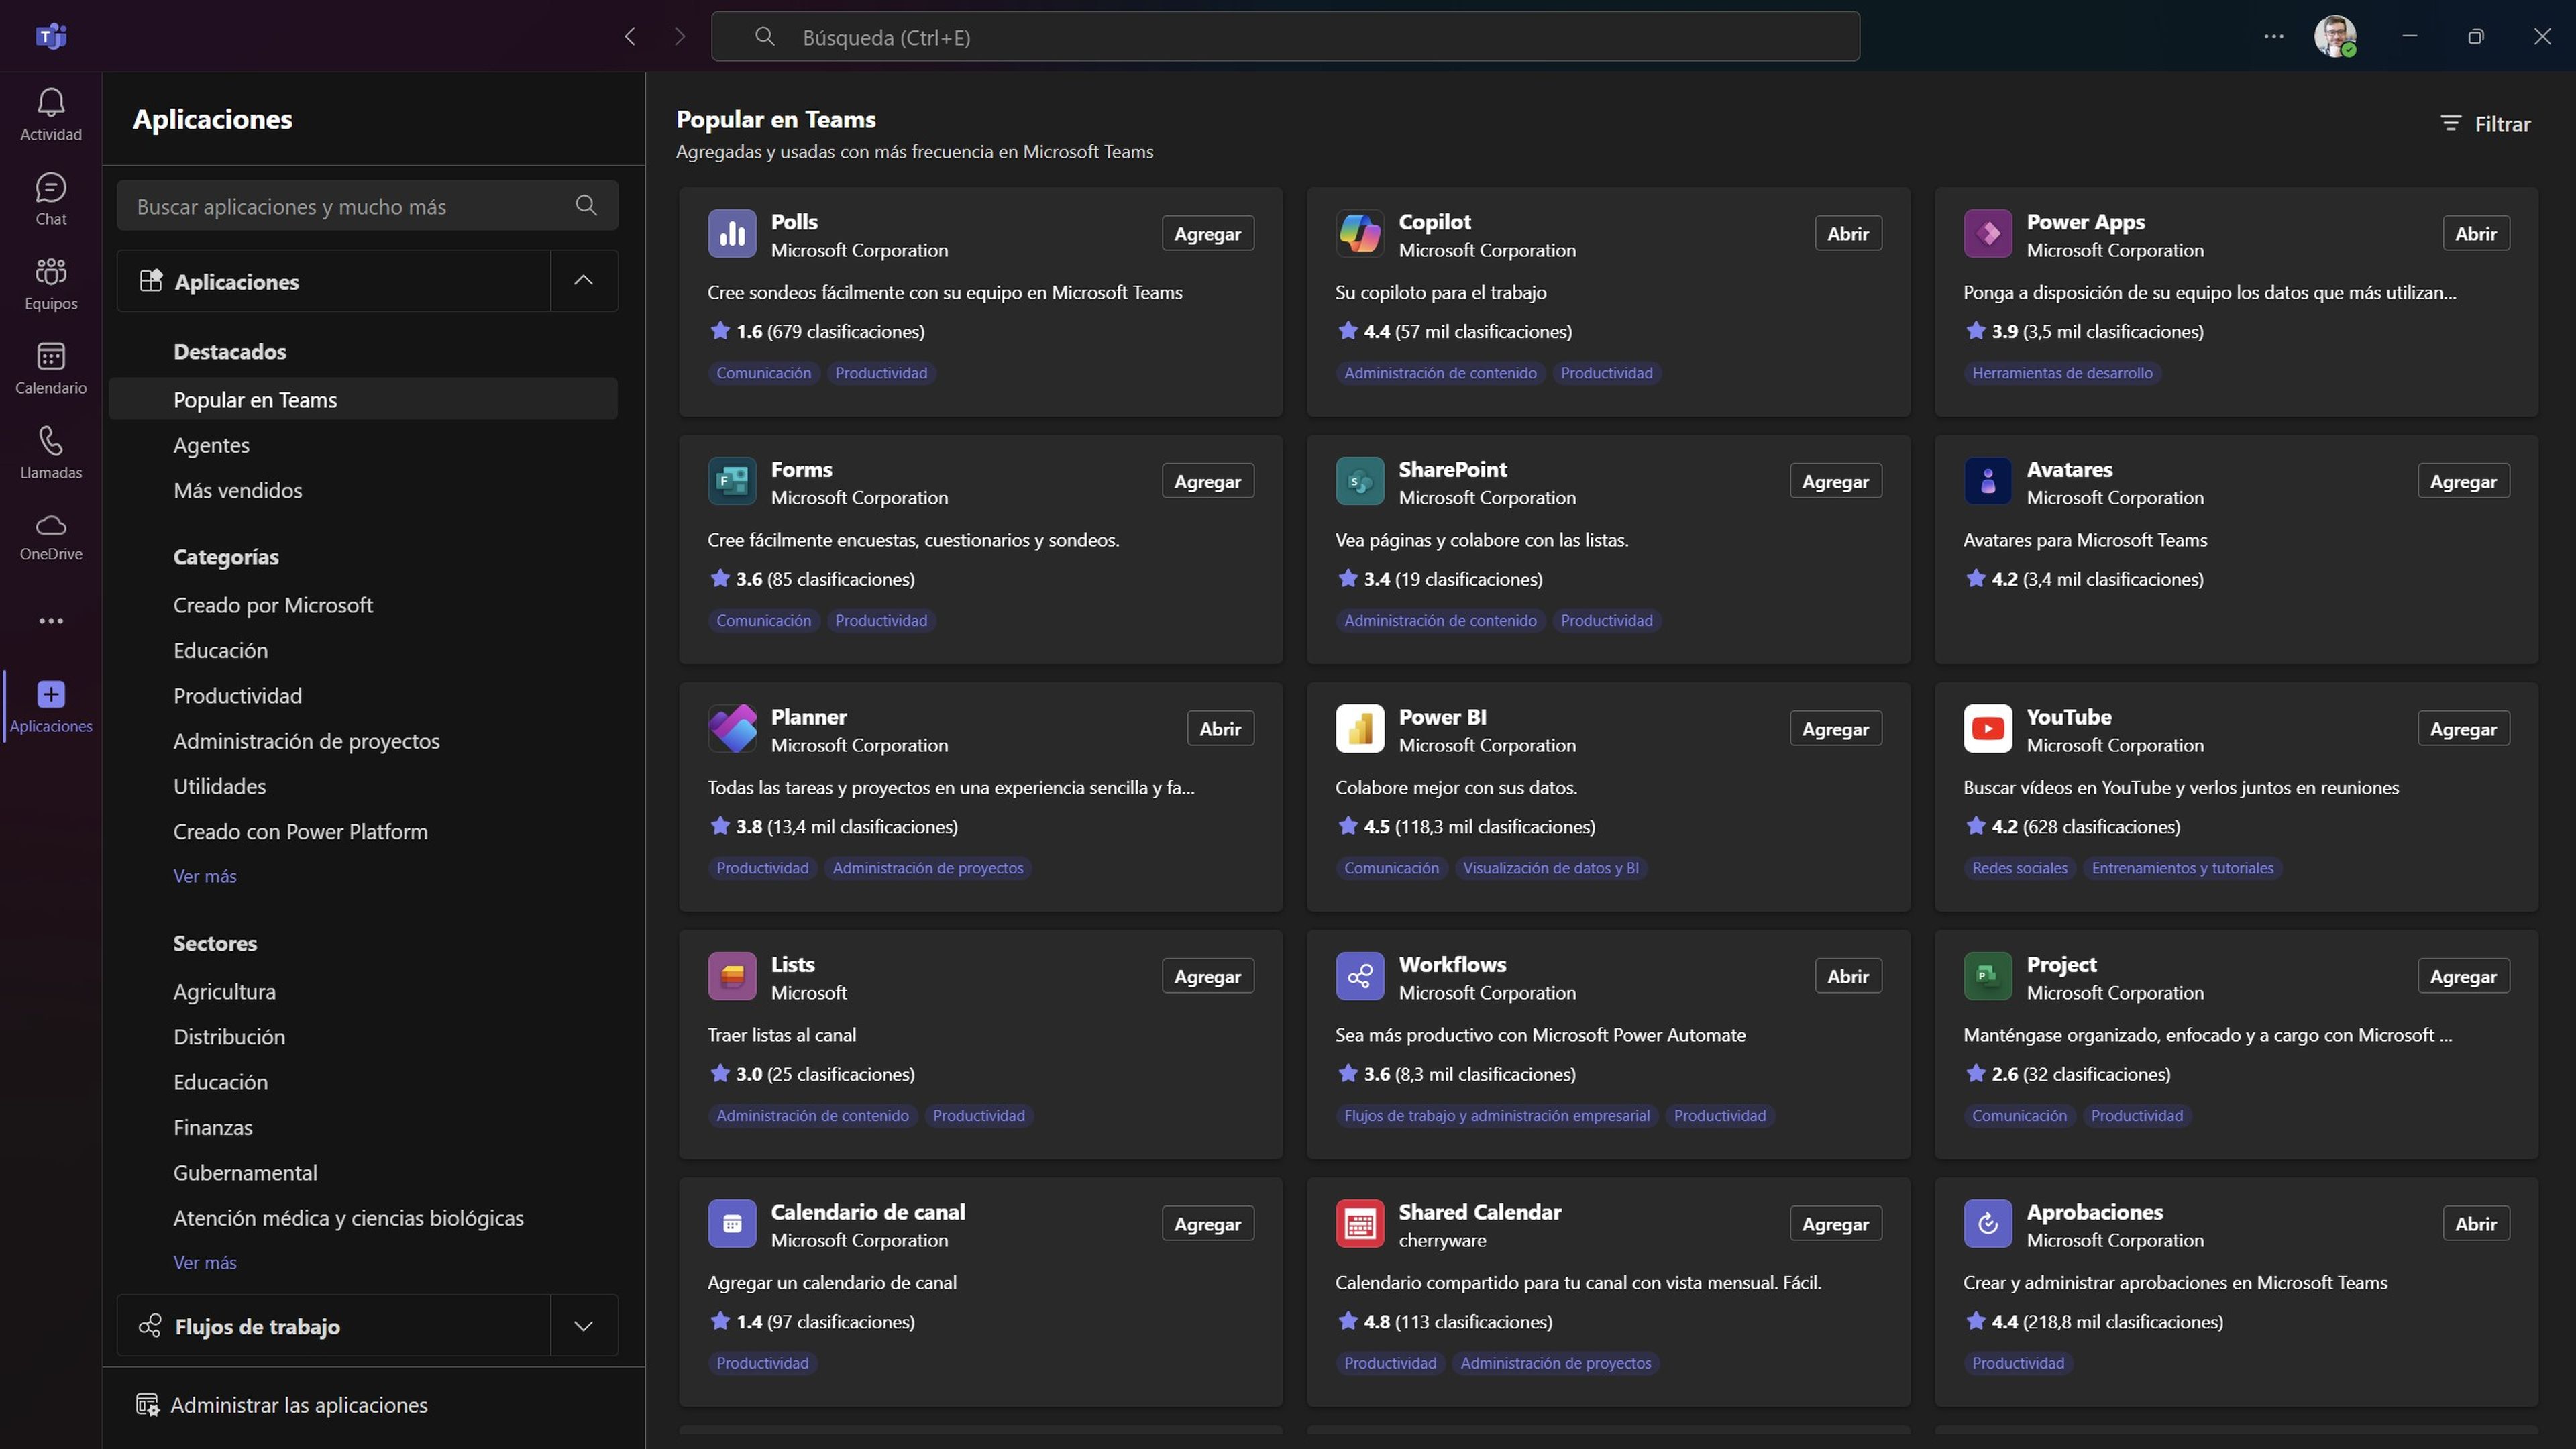The image size is (2576, 1449).
Task: Expand the Flujos de trabajo chevron
Action: point(584,1326)
